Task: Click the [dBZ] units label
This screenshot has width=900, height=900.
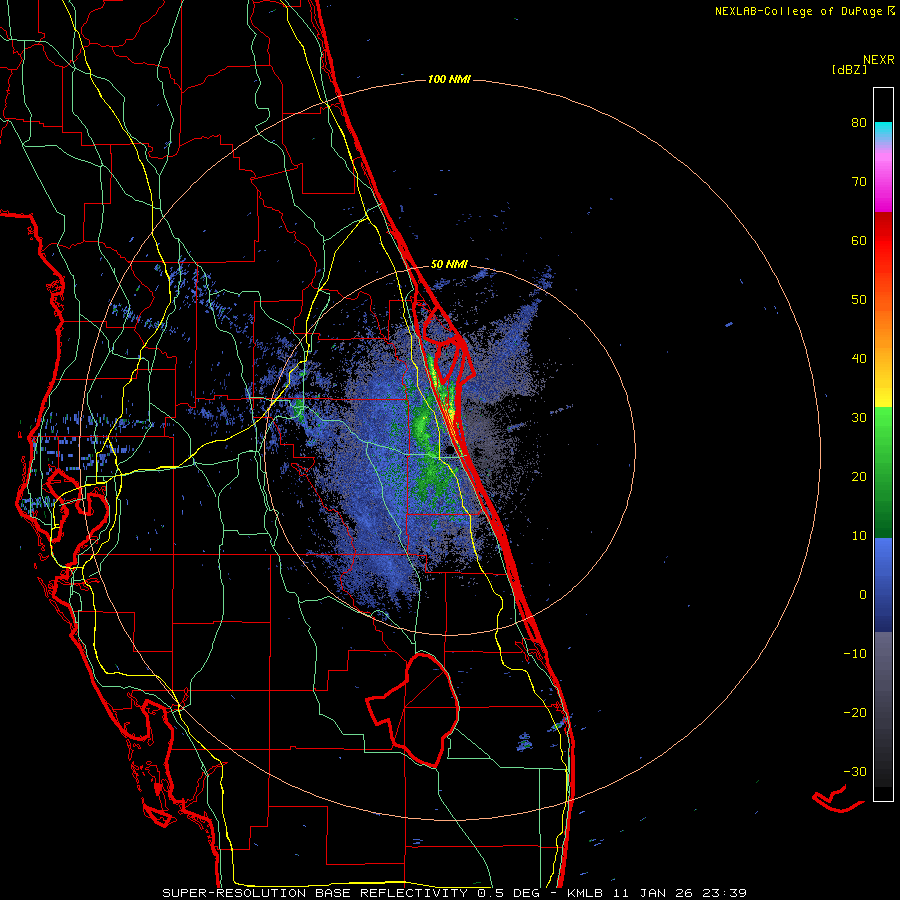Action: tap(849, 70)
